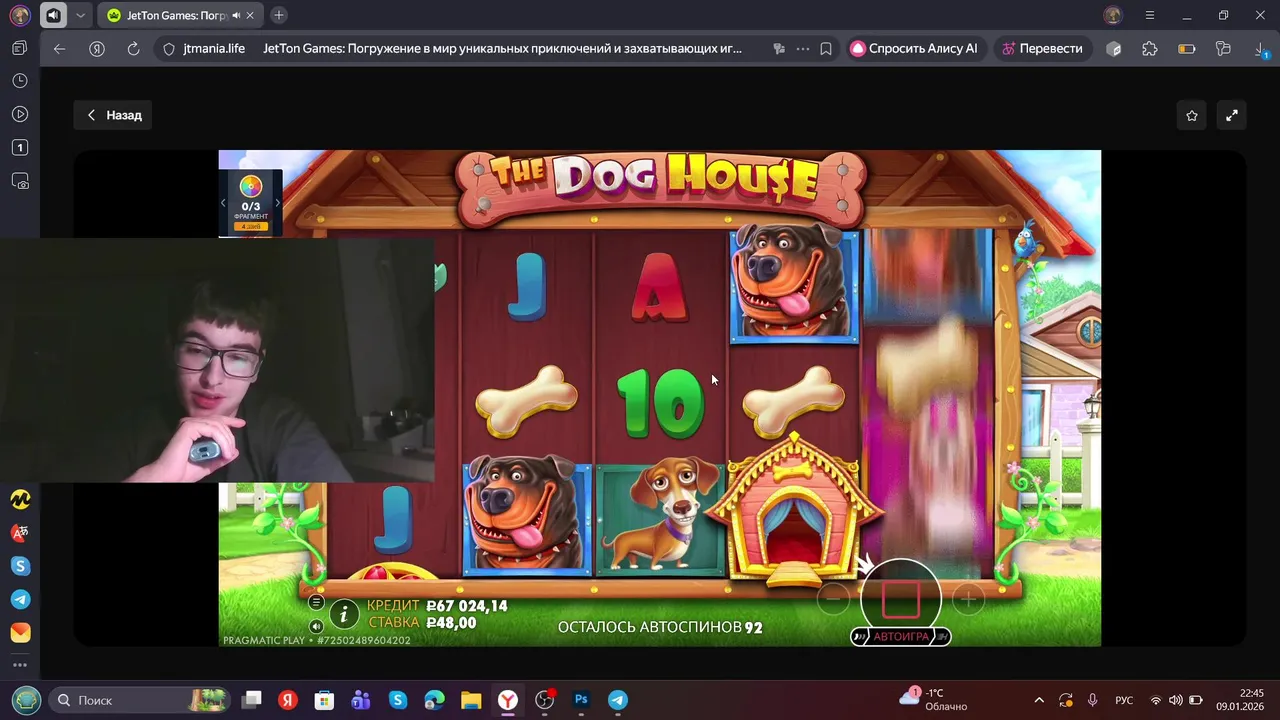
Task: Open Task View on the taskbar
Action: pyautogui.click(x=252, y=700)
